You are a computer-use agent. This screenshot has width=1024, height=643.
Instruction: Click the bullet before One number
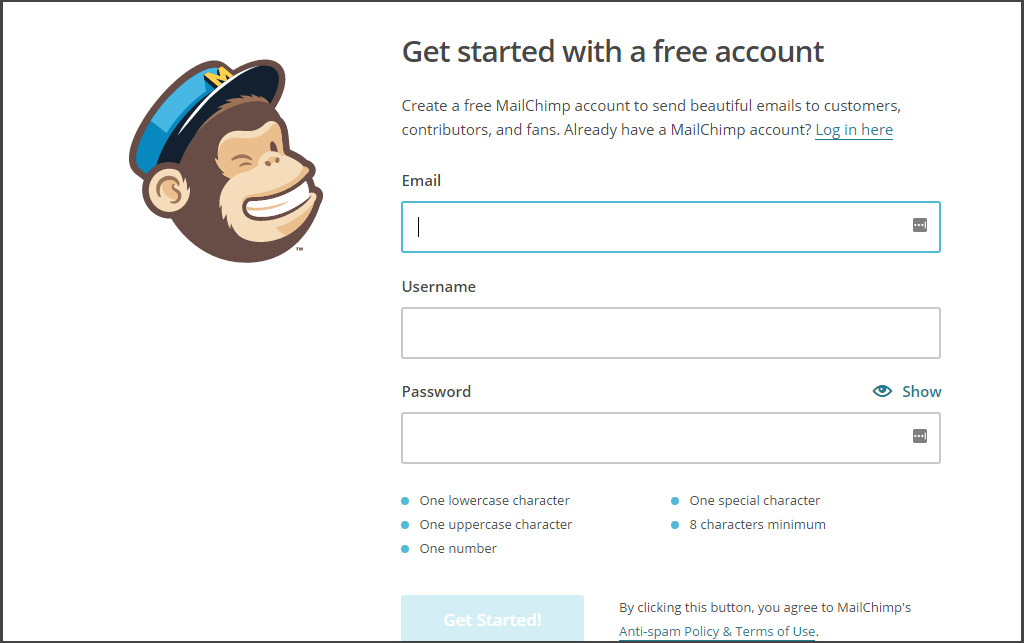(405, 548)
